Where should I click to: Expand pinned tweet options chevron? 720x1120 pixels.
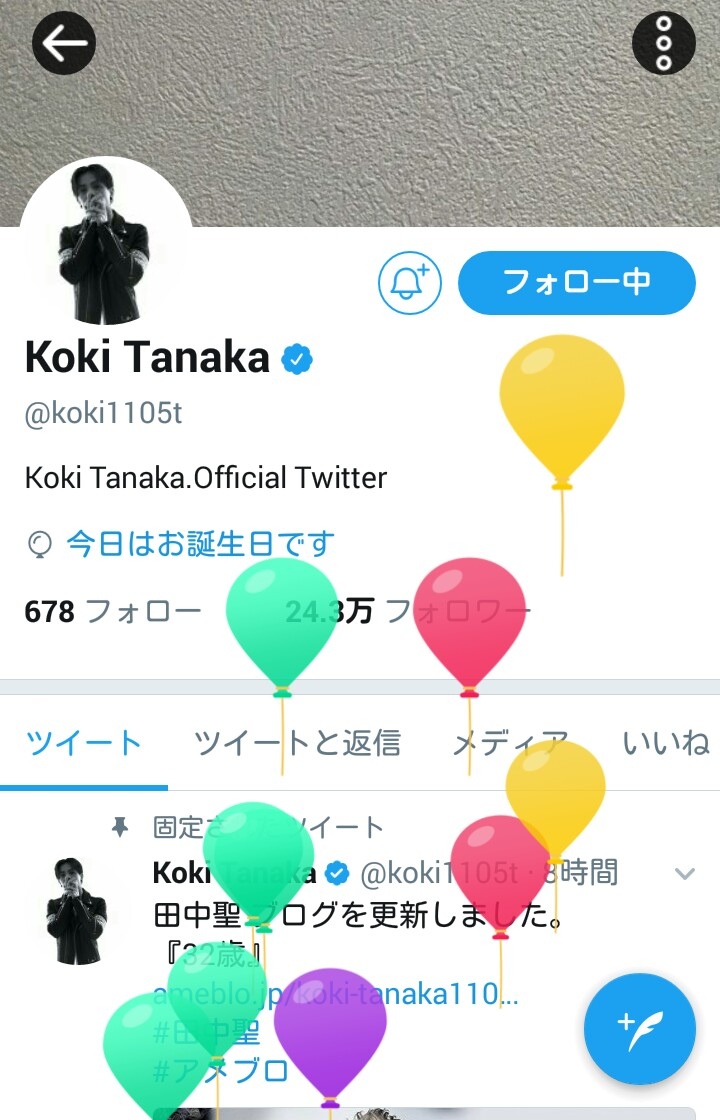pyautogui.click(x=684, y=874)
